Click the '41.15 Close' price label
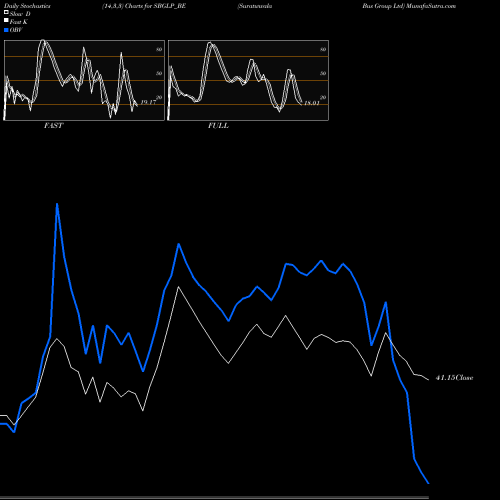 coord(454,378)
